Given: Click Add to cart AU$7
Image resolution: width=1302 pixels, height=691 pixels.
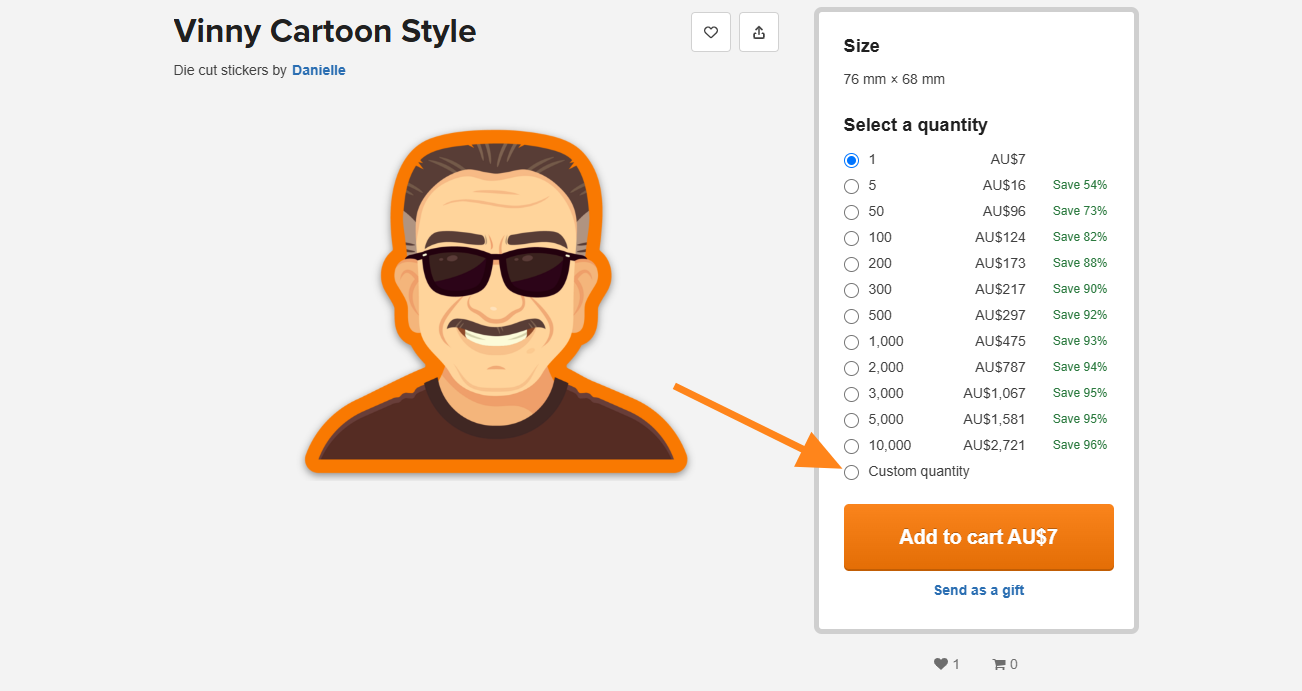Looking at the screenshot, I should tap(978, 537).
